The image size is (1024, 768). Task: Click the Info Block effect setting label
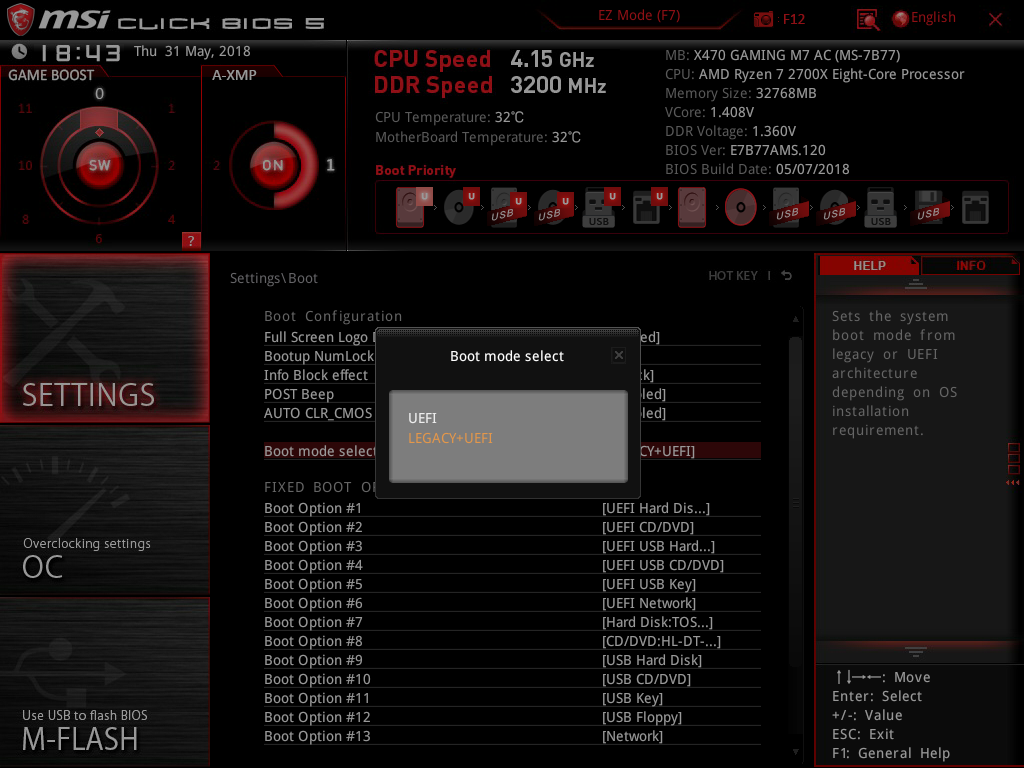pyautogui.click(x=315, y=375)
